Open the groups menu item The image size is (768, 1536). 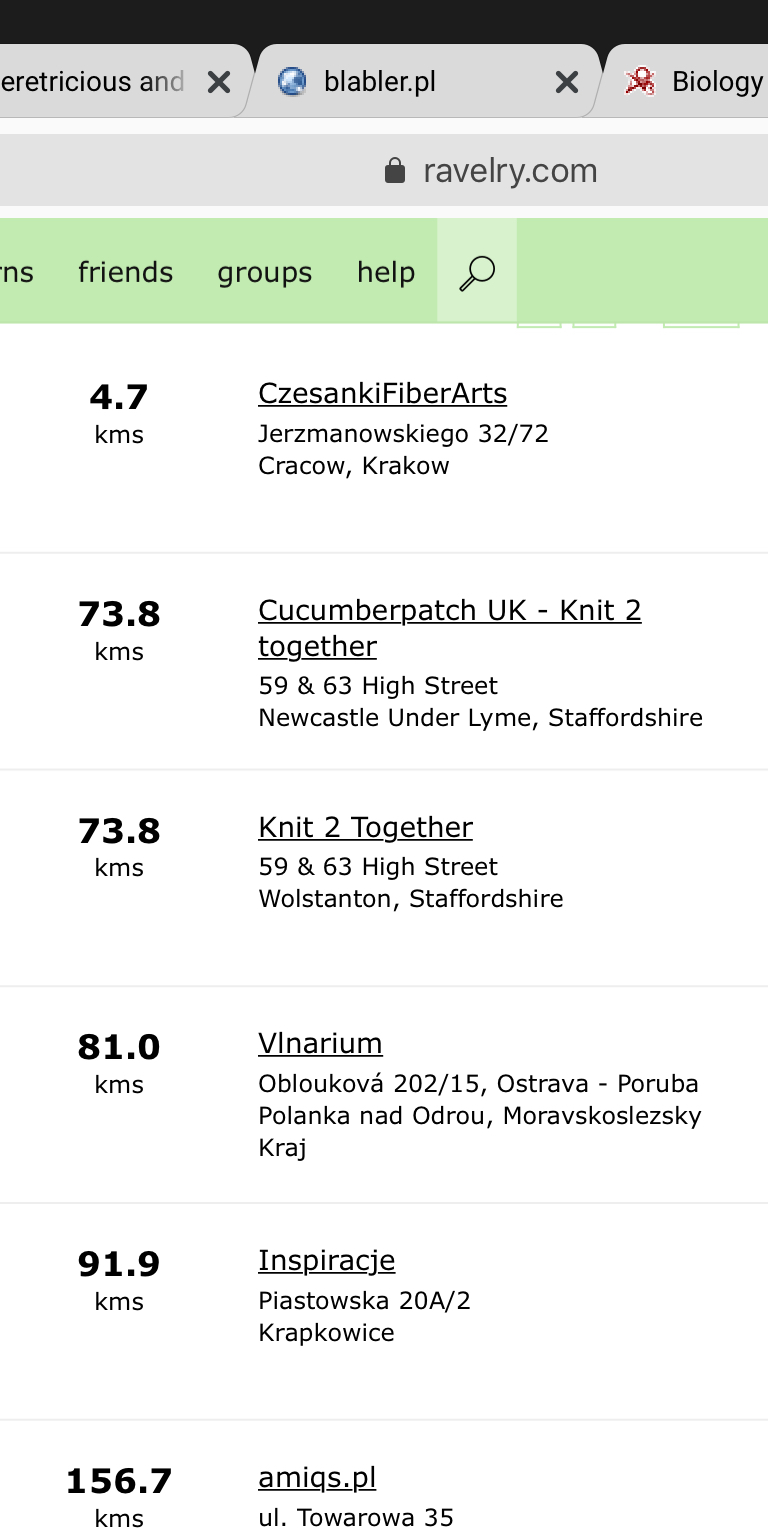[x=264, y=272]
